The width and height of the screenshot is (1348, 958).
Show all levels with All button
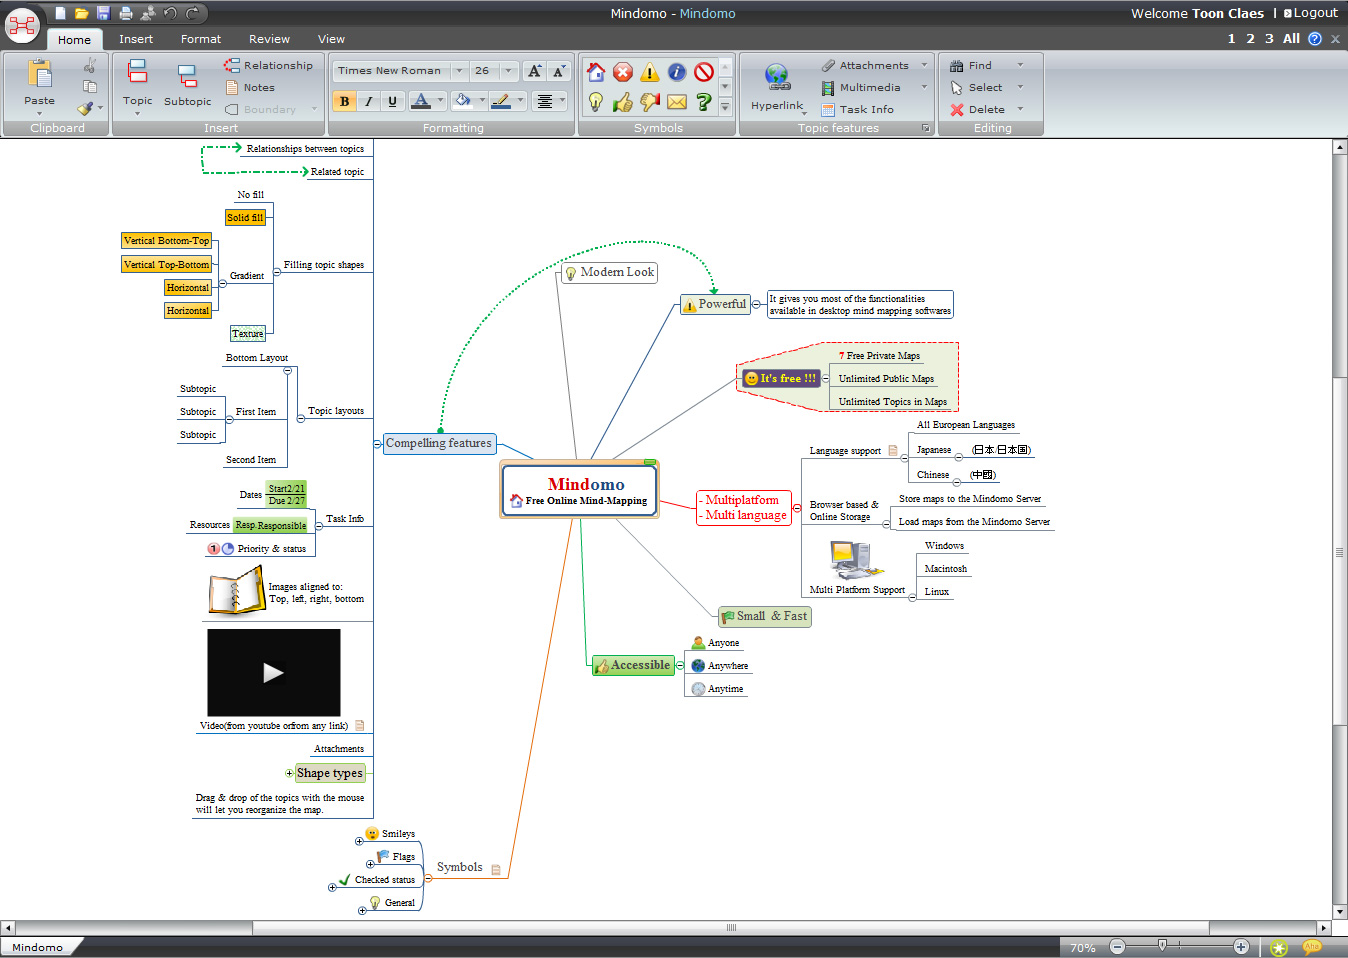click(1291, 39)
